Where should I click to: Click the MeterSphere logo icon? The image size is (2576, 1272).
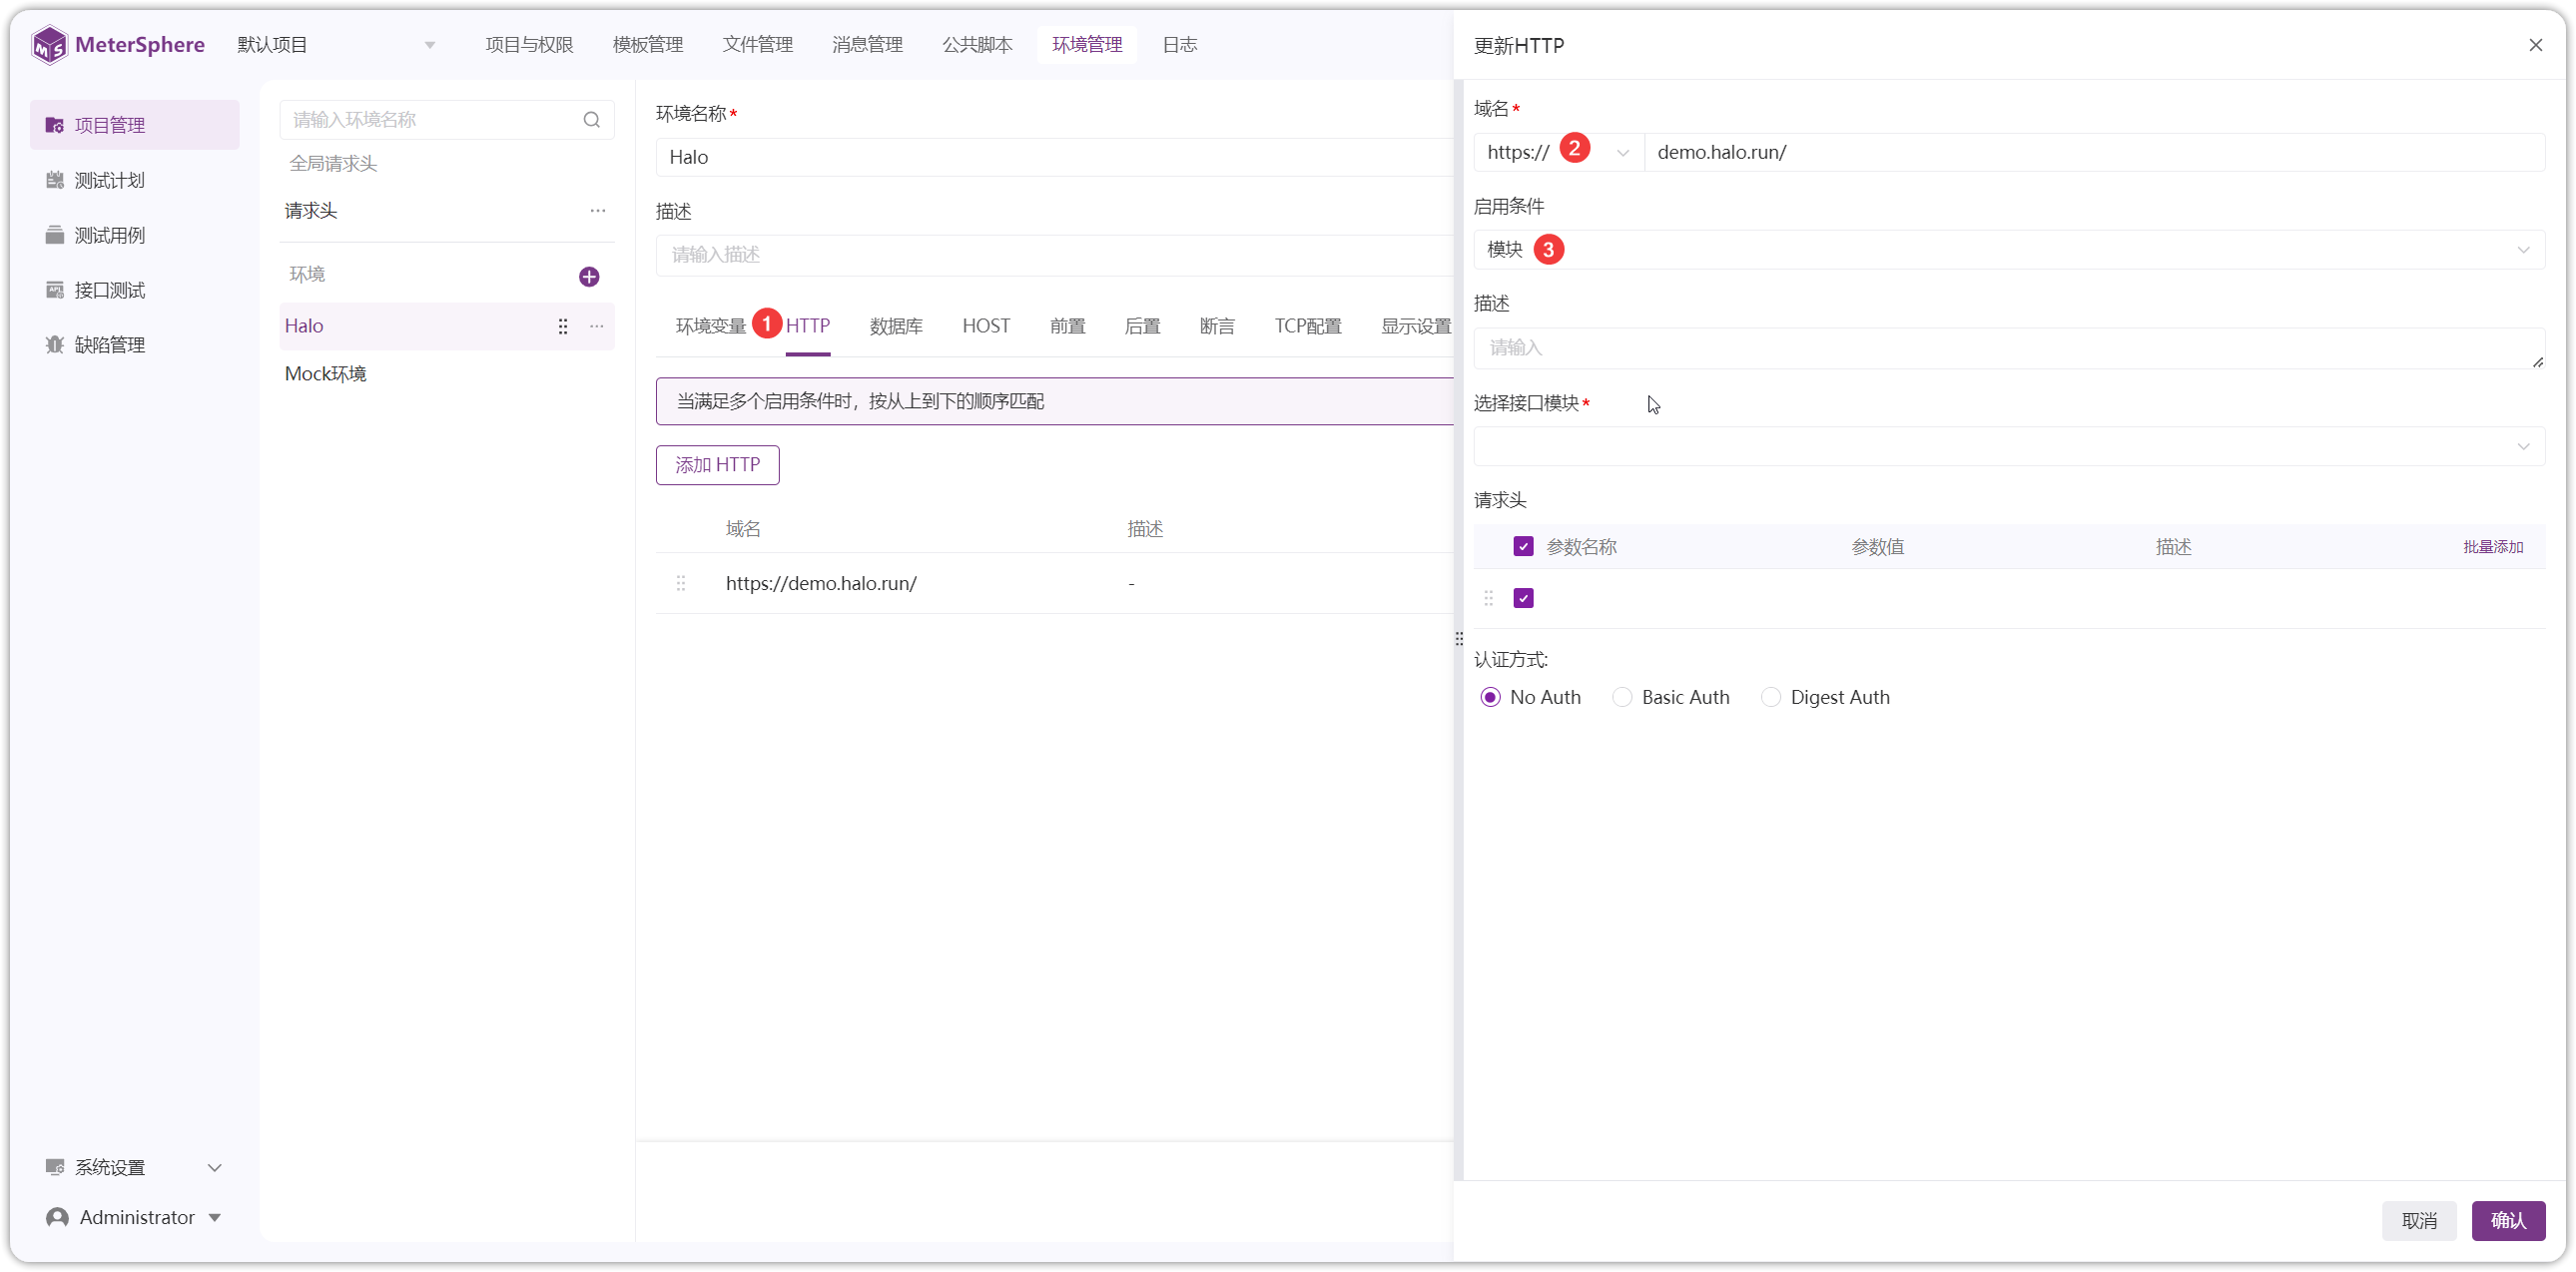49,45
